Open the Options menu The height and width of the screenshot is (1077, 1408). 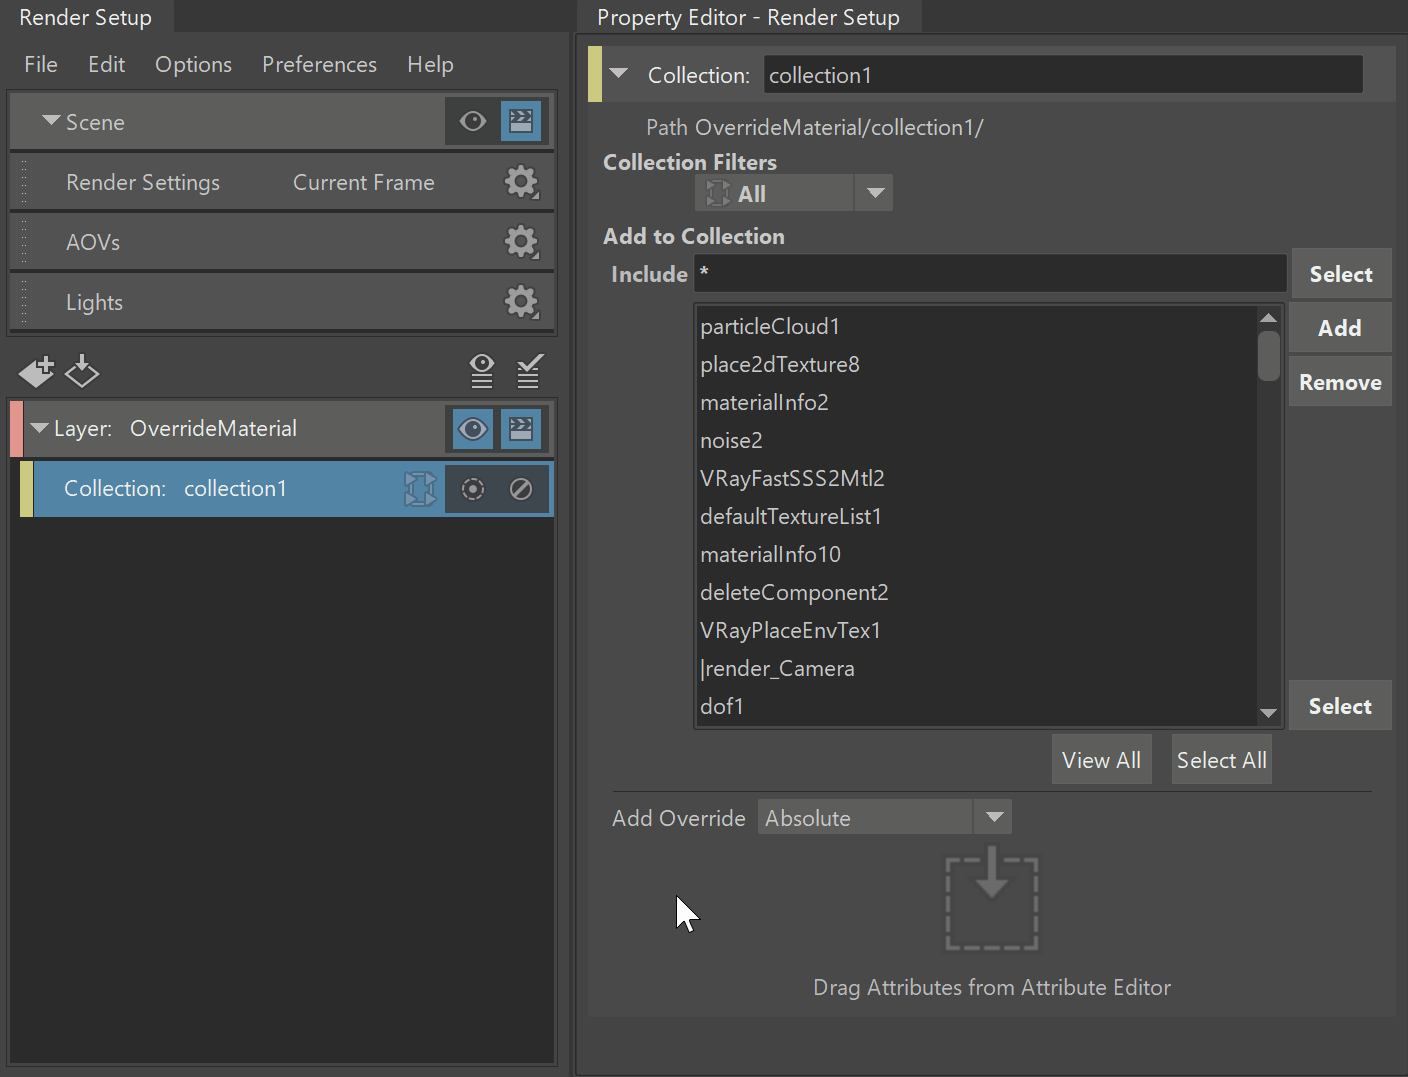[x=193, y=64]
